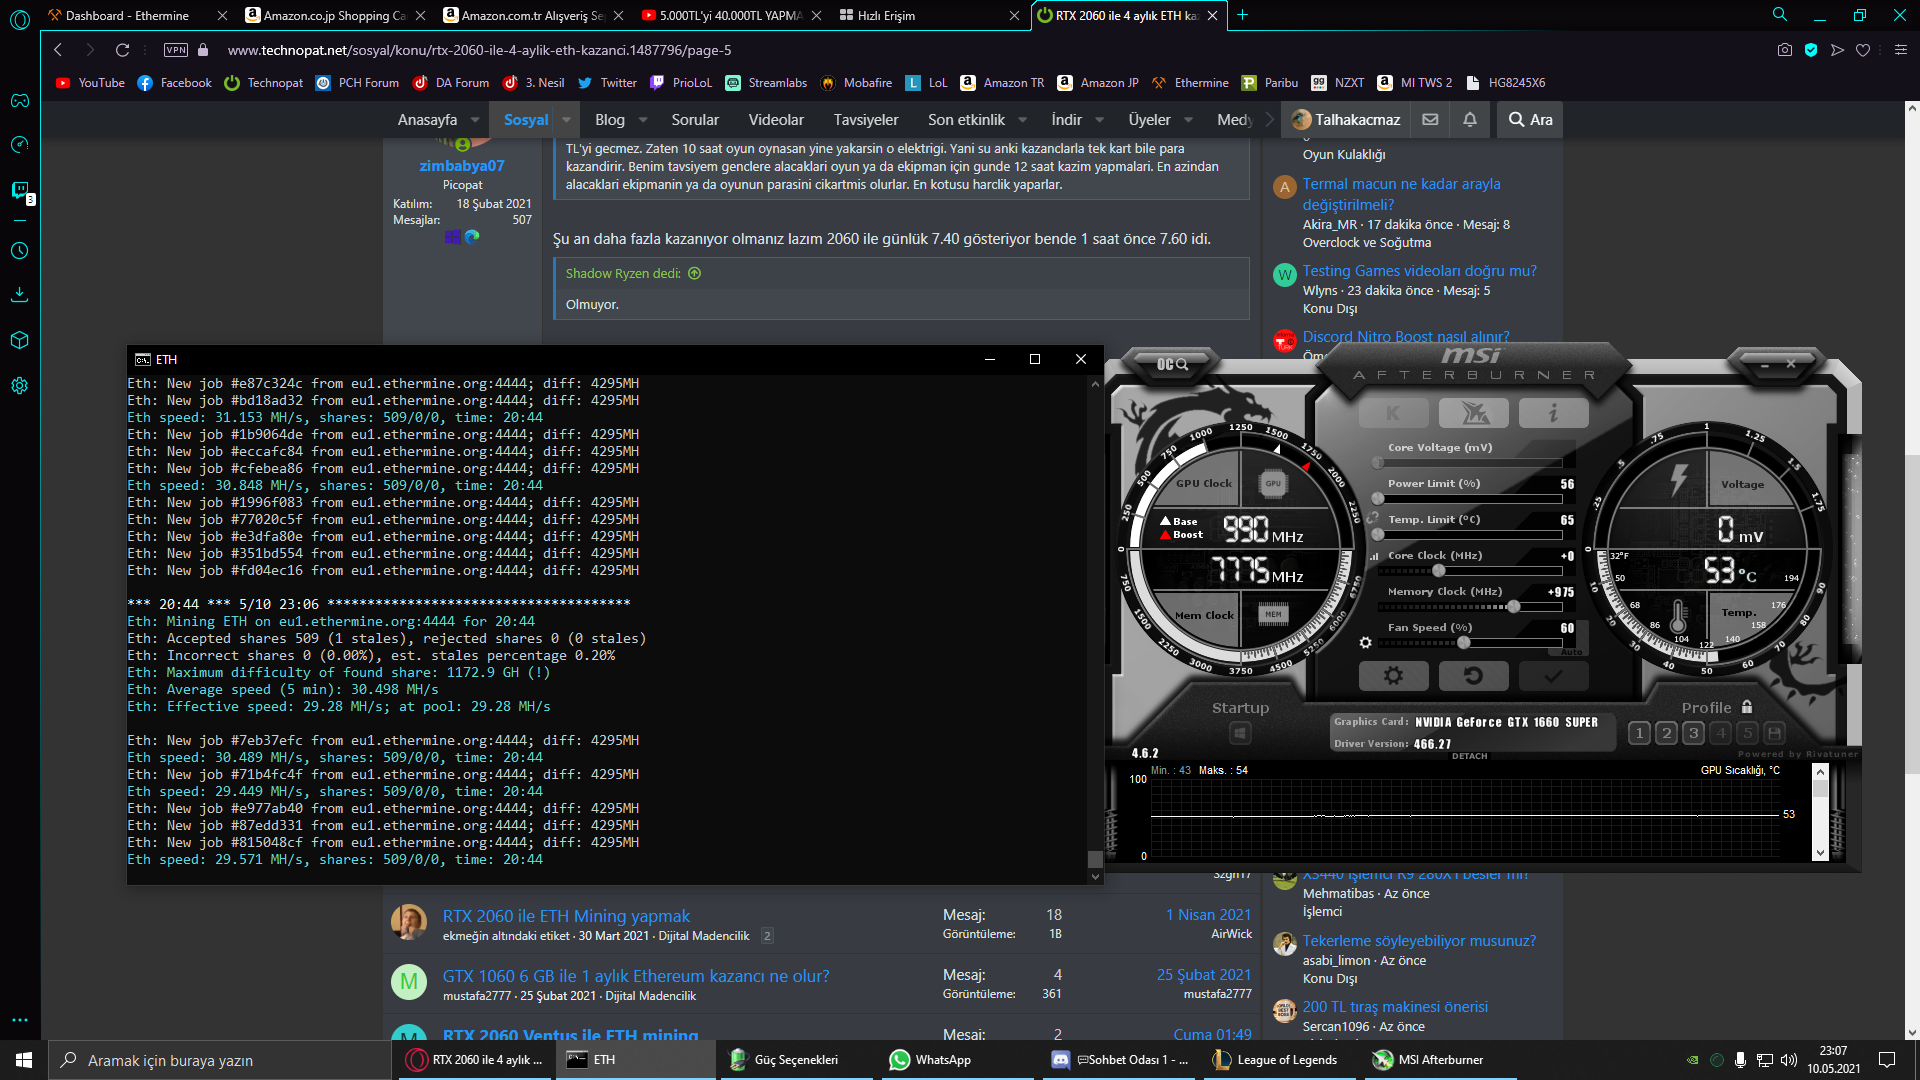Toggle Startup Windows button in Afterburner
This screenshot has height=1080, width=1920.
click(1240, 733)
